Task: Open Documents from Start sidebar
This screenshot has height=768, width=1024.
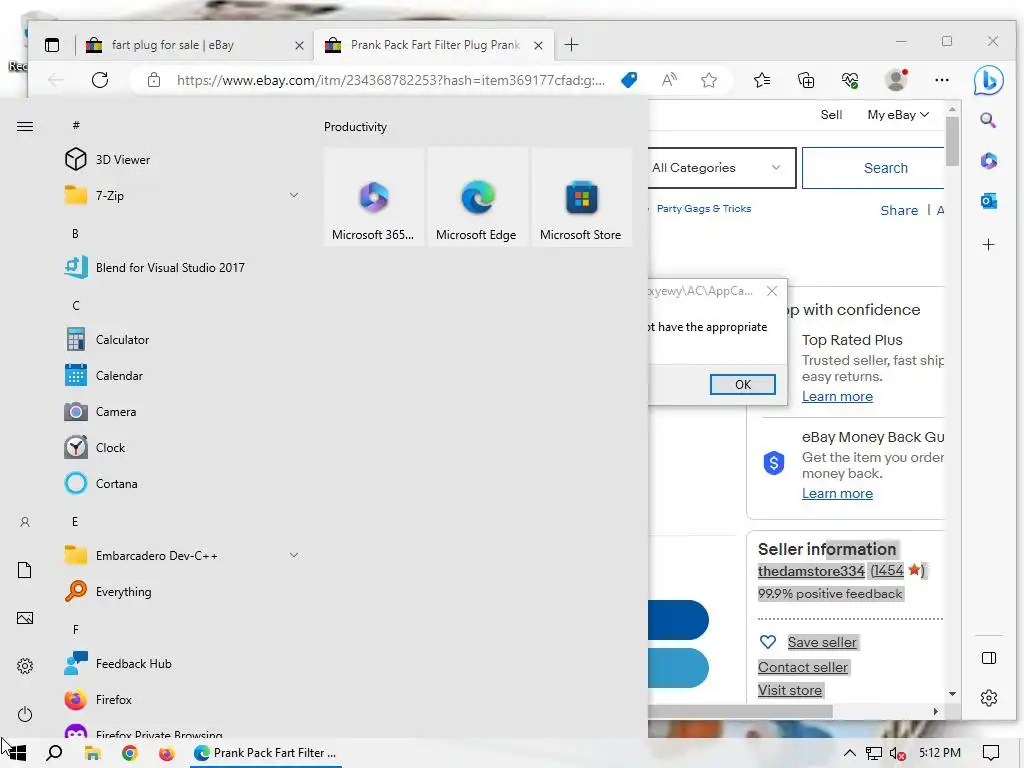Action: 25,570
